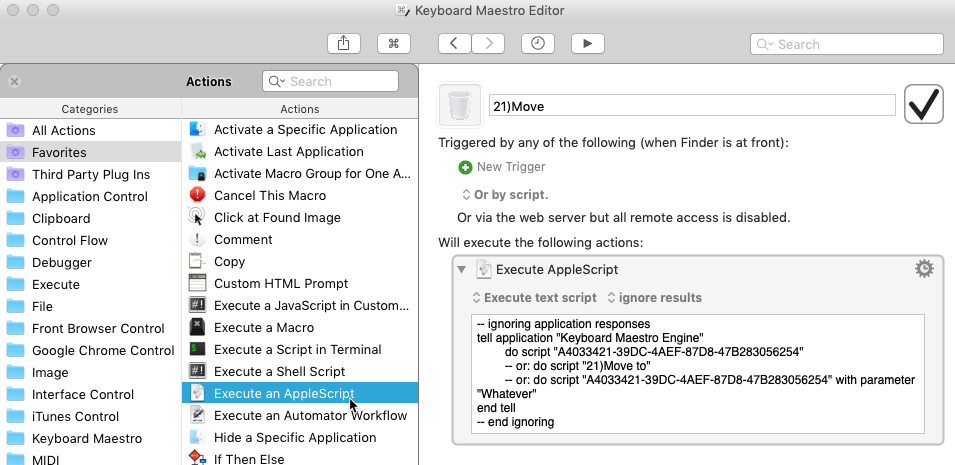955x465 pixels.
Task: Click the Actions column header
Action: (x=300, y=109)
